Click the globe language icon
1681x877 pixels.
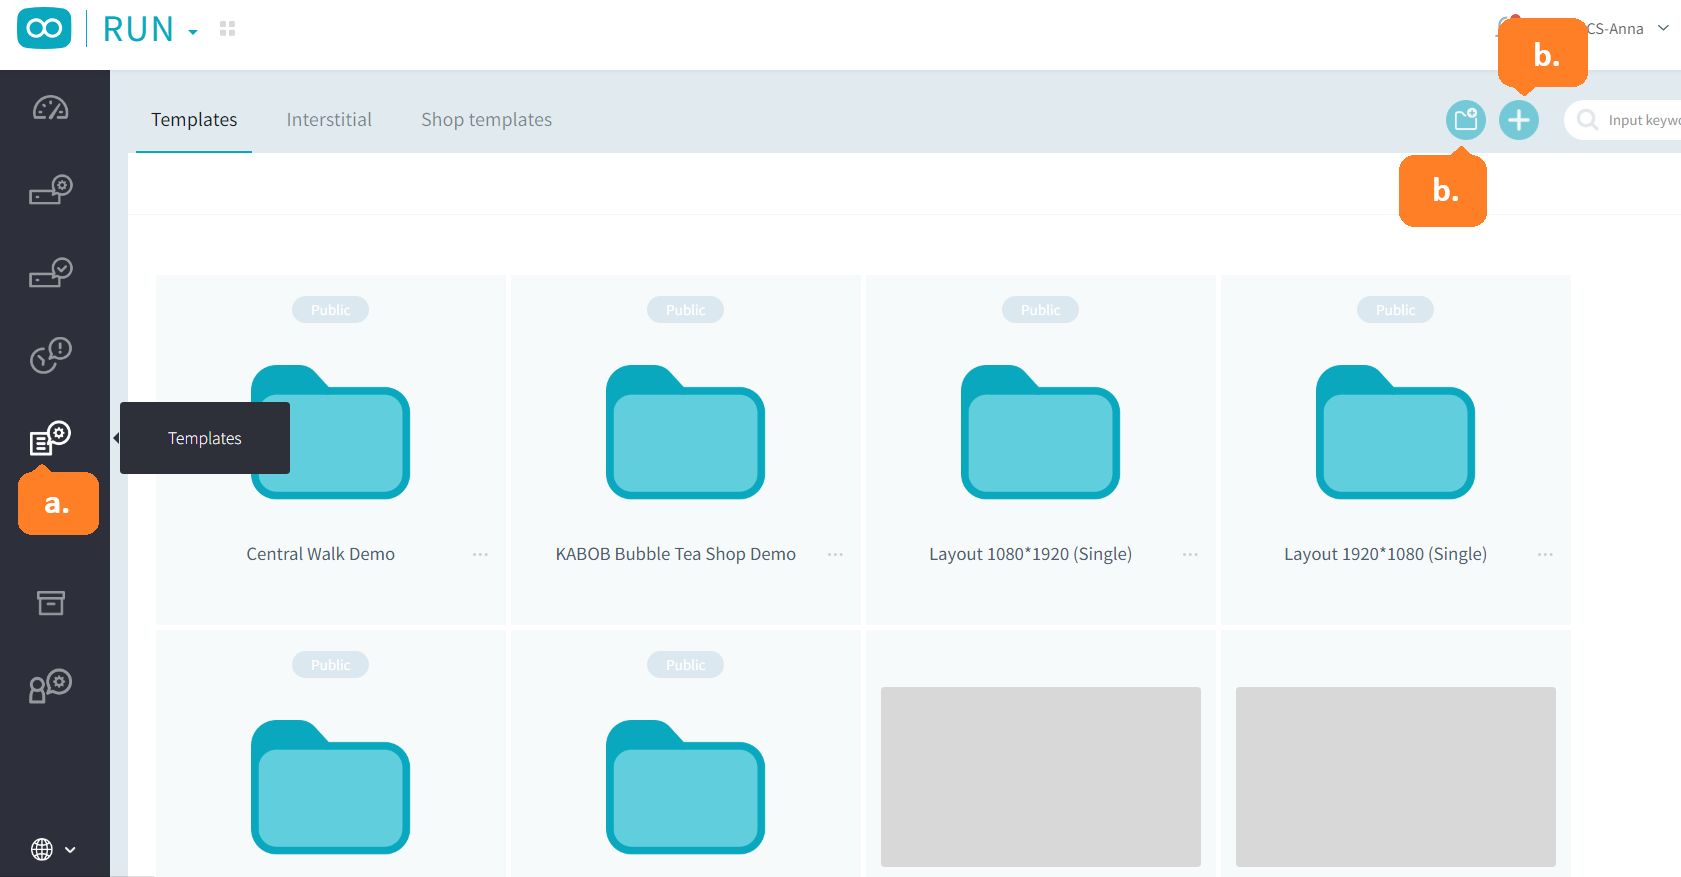[x=42, y=849]
